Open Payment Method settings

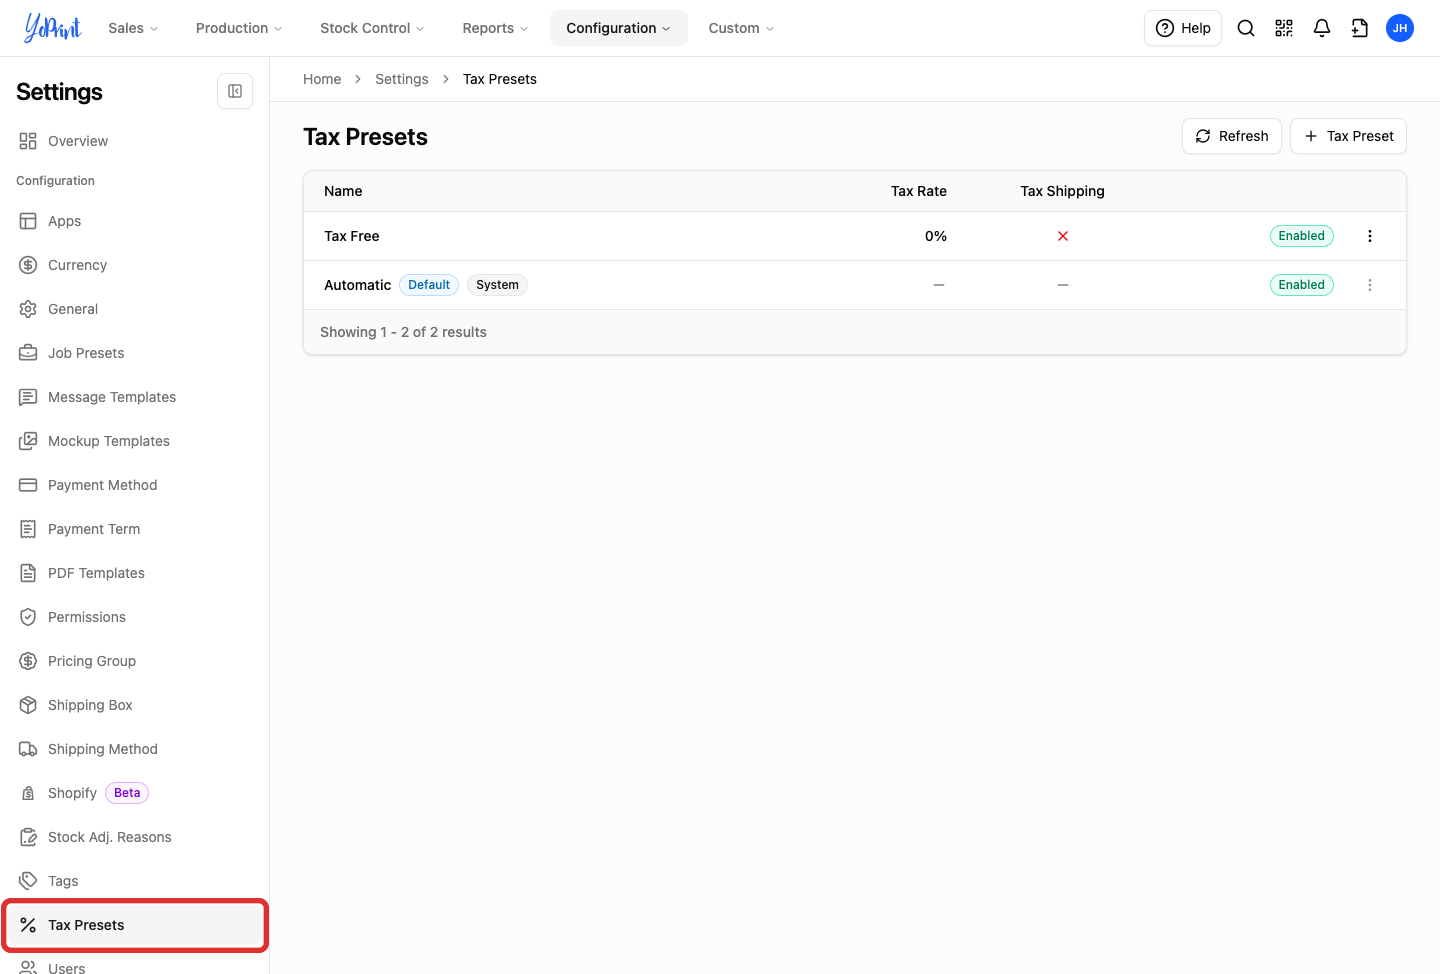click(x=134, y=485)
